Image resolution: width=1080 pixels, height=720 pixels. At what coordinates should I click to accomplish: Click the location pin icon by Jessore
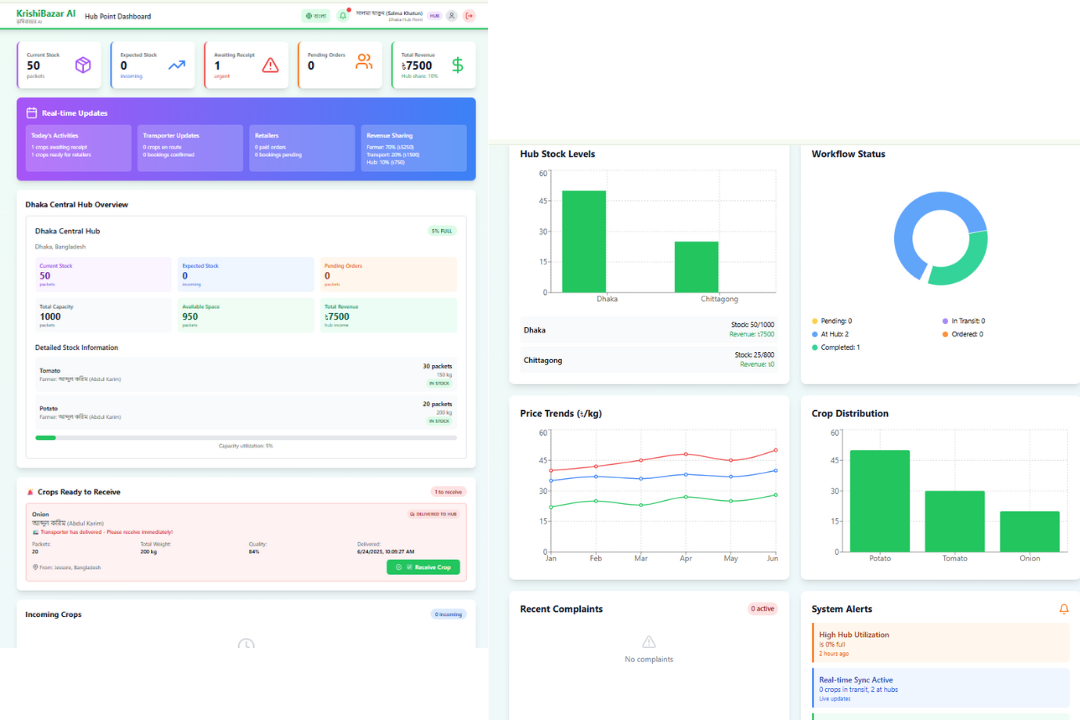click(x=35, y=567)
